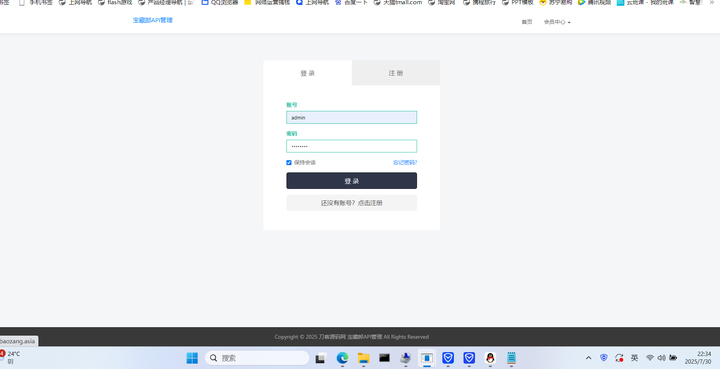This screenshot has width=720, height=369.
Task: Uncheck the 保持会话 checkbox
Action: click(289, 162)
